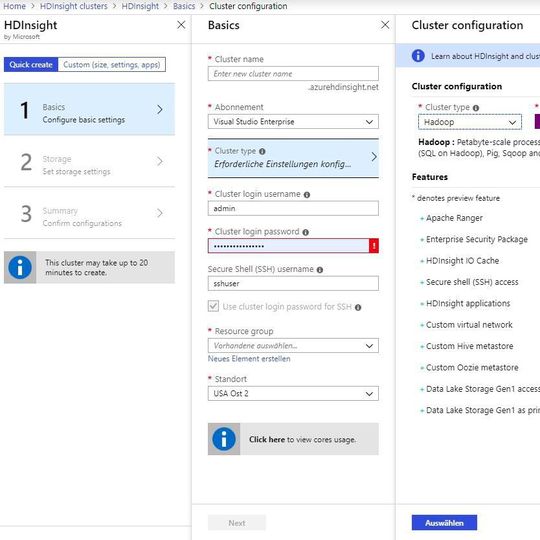This screenshot has width=540, height=540.
Task: Click the Cluster login username field
Action: 293,208
